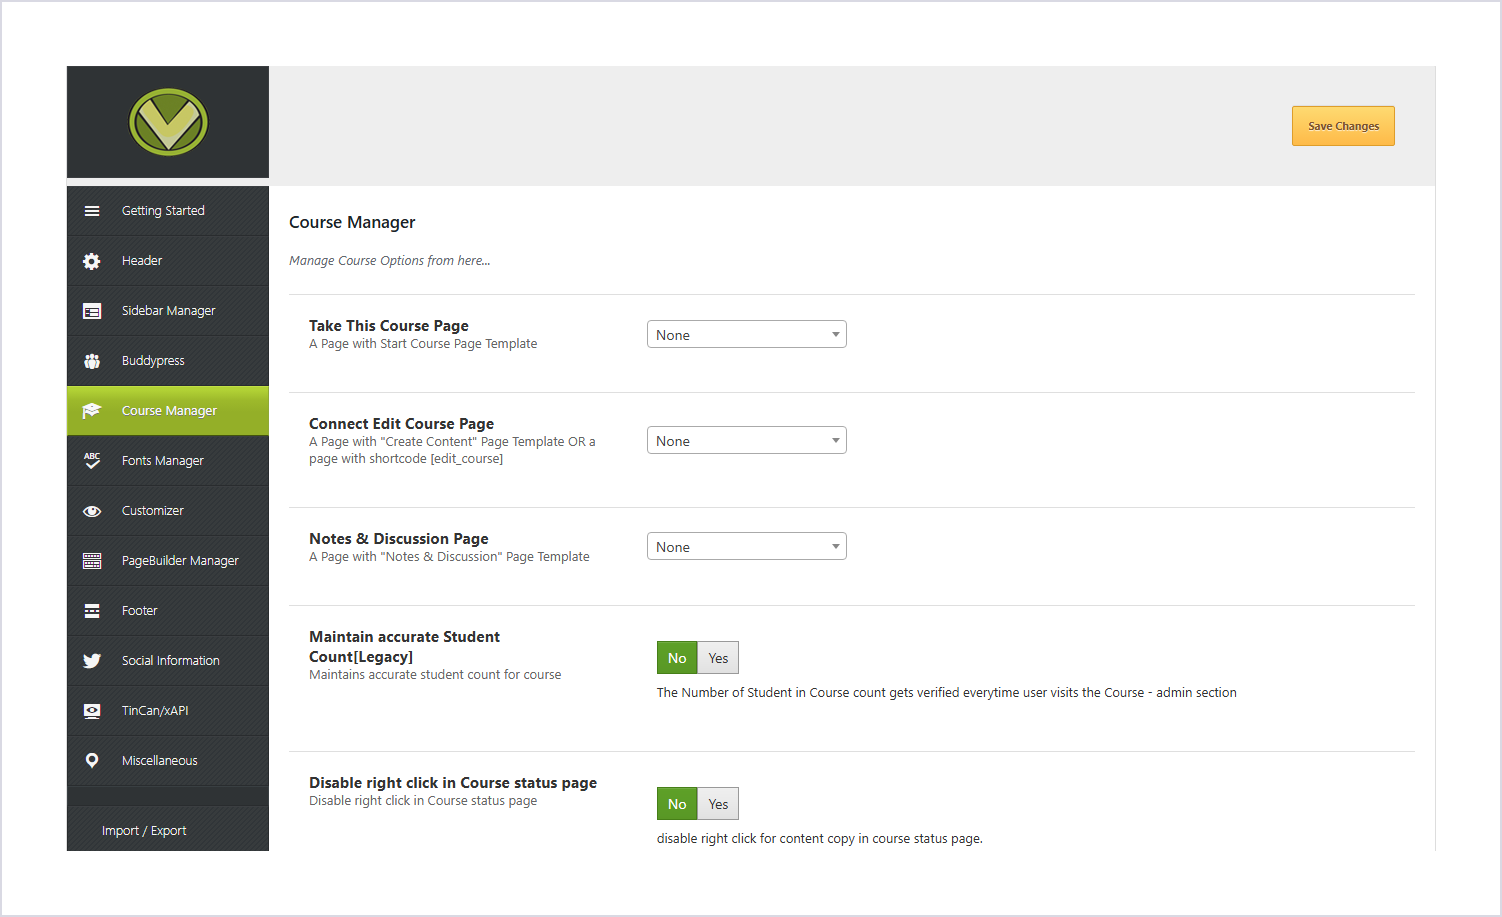Open Import / Export section
This screenshot has height=917, width=1502.
point(168,830)
